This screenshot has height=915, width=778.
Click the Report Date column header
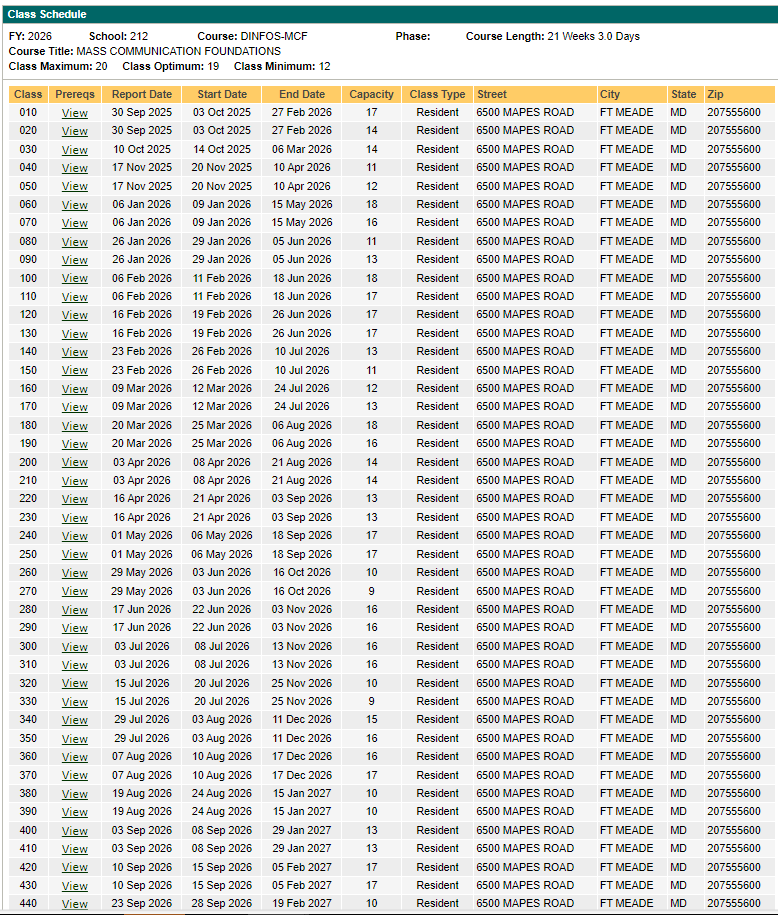coord(142,95)
